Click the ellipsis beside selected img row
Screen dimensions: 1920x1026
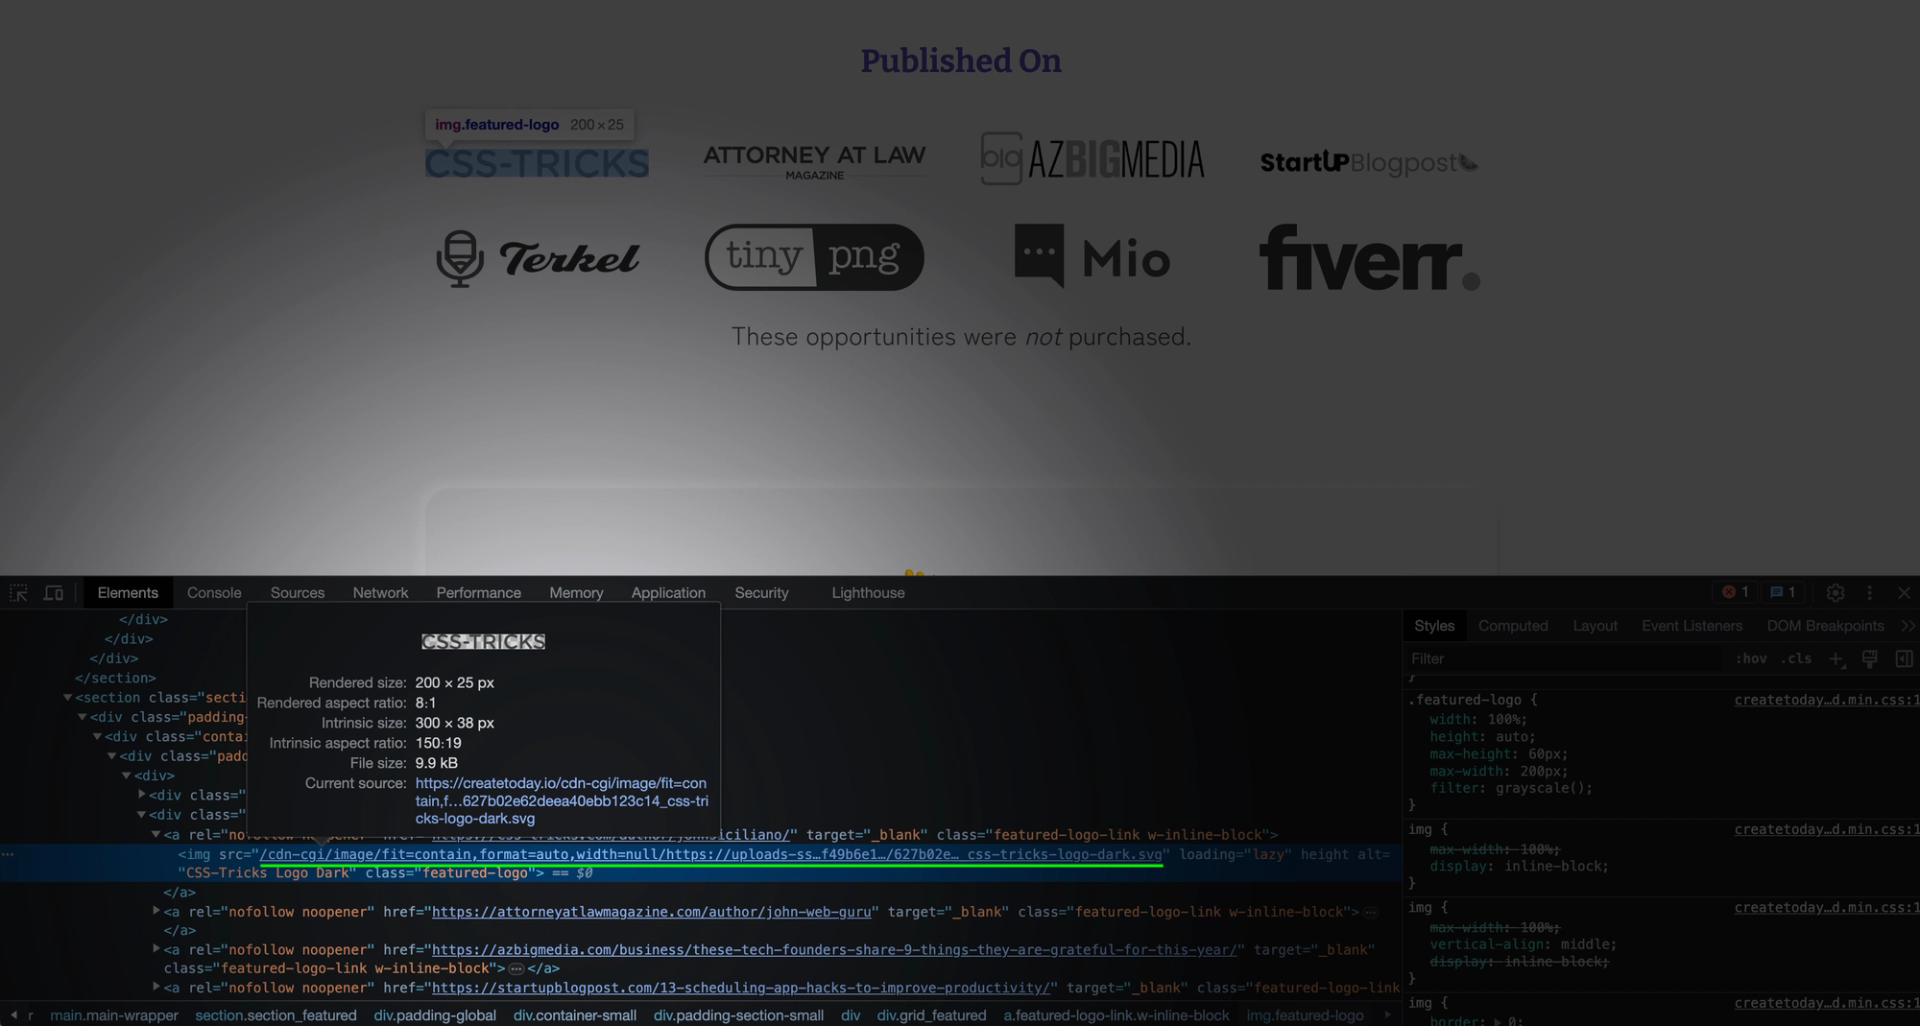(x=8, y=855)
